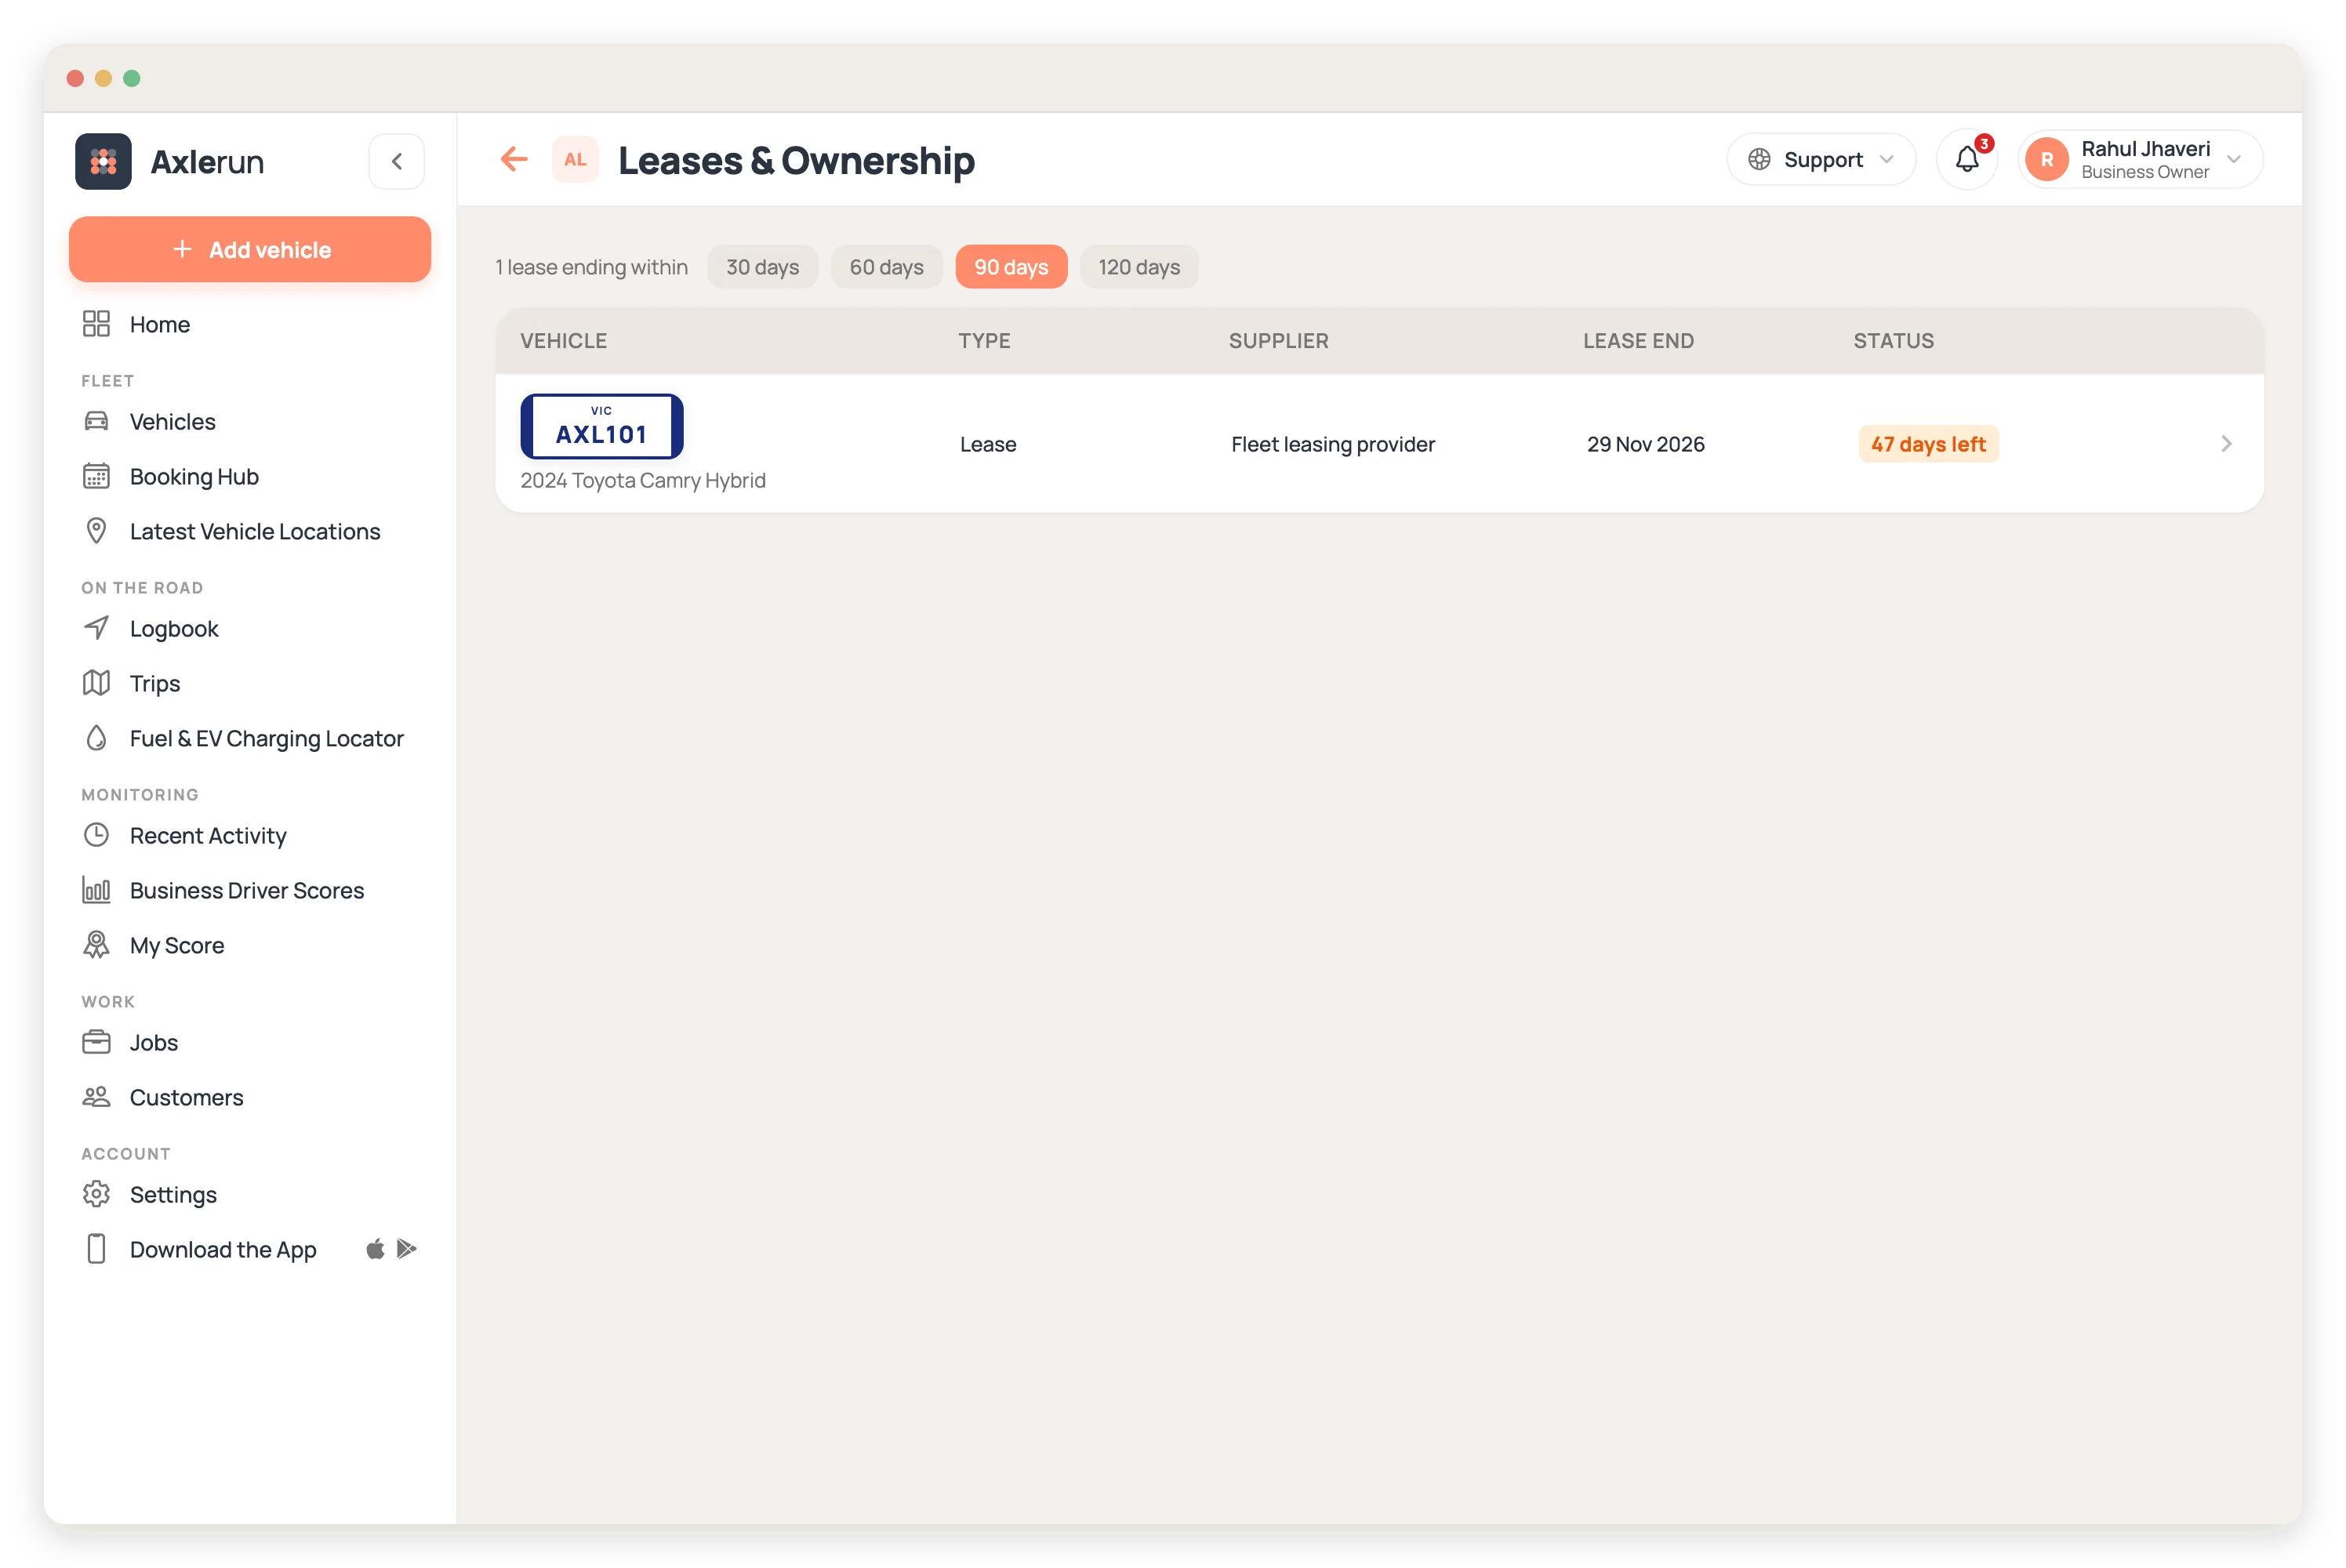
Task: Open Rahul Jhaveri account menu
Action: click(2141, 159)
